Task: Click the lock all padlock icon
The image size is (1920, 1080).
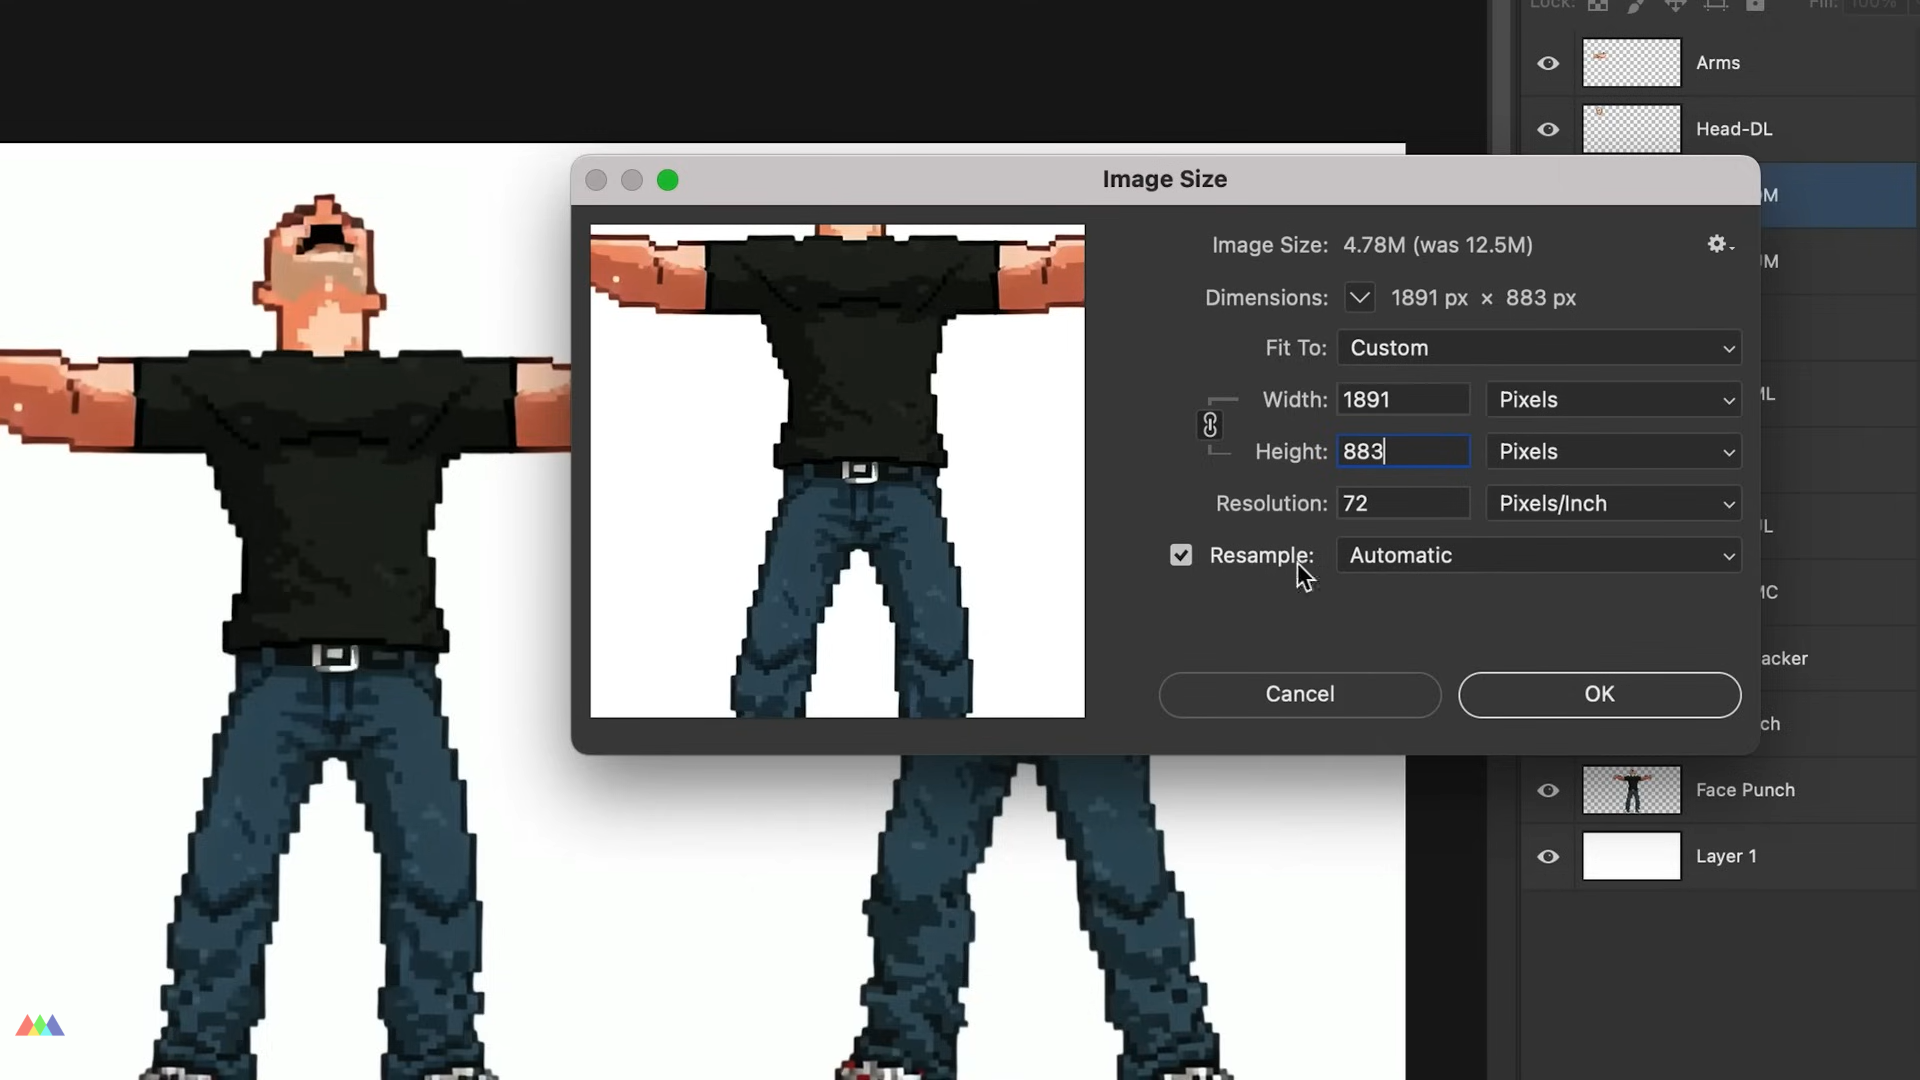Action: point(1755,5)
